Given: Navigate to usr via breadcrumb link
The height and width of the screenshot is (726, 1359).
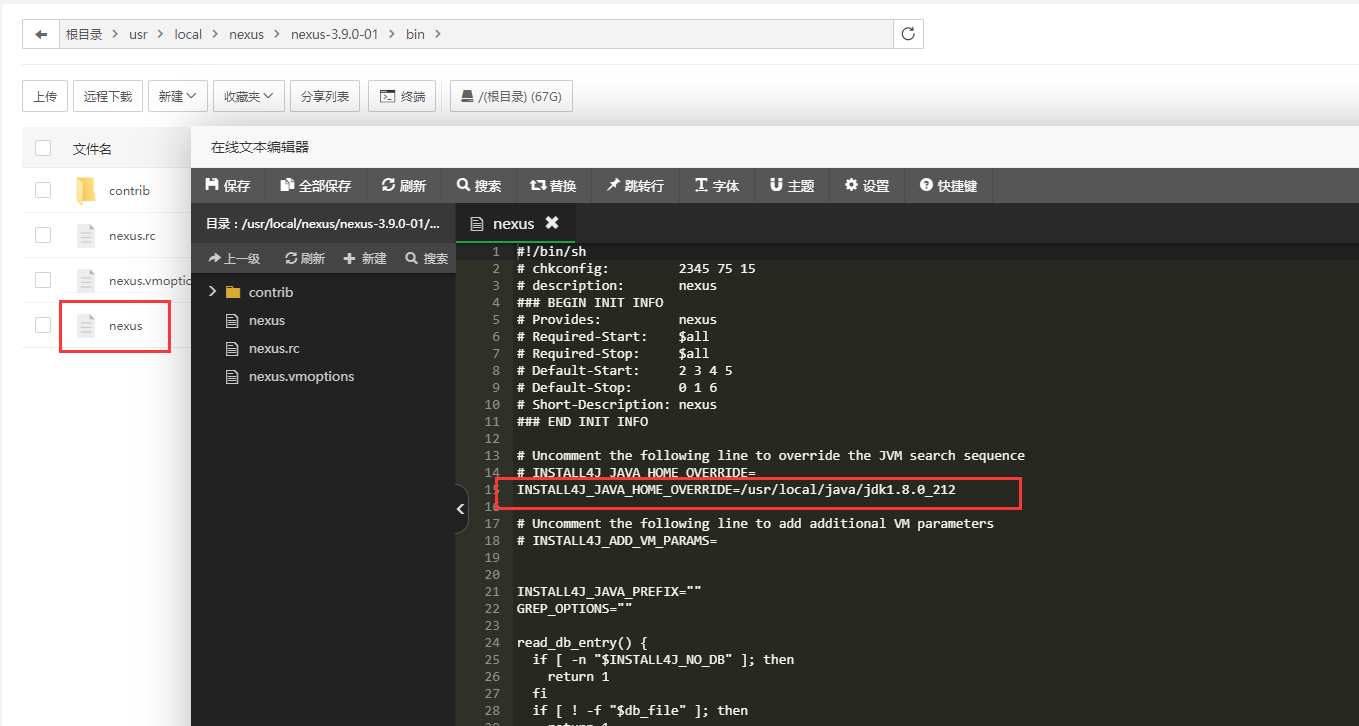Looking at the screenshot, I should tap(138, 33).
